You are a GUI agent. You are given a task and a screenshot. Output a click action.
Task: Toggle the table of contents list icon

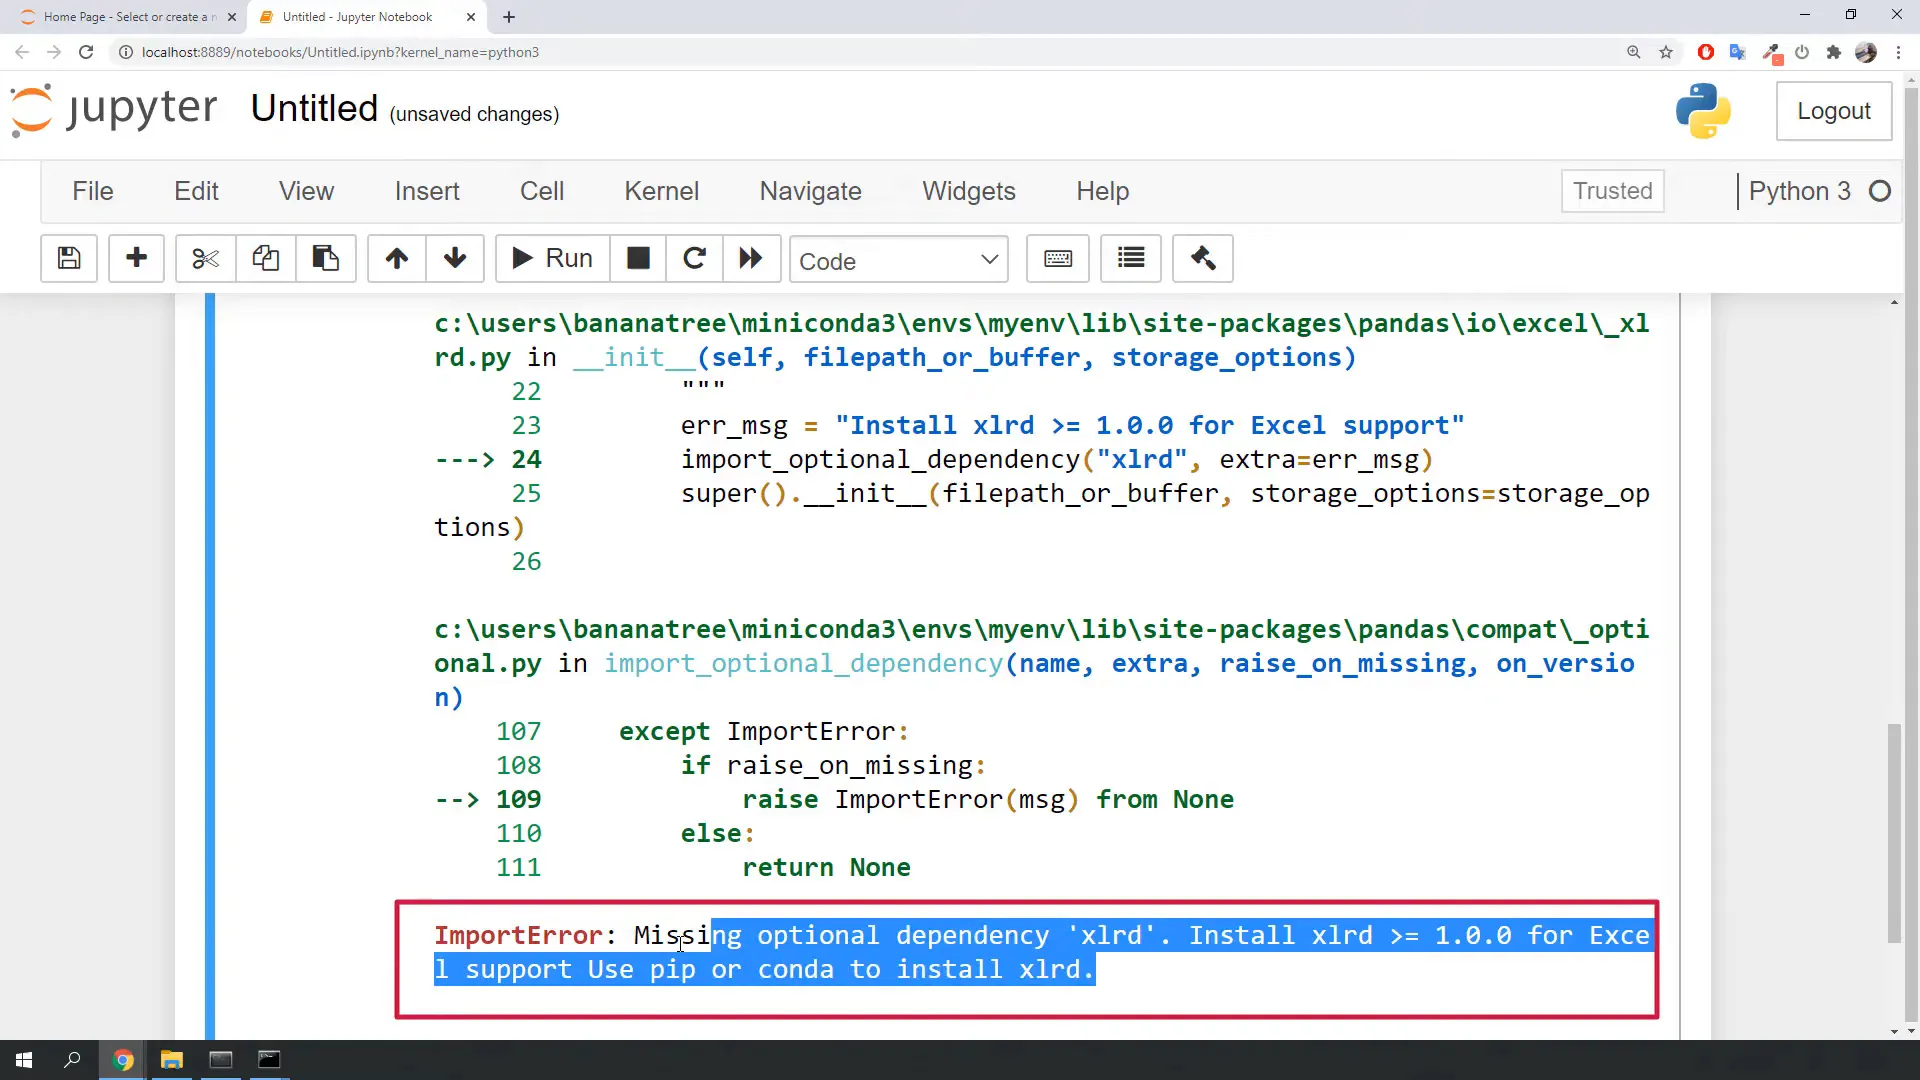click(1131, 259)
